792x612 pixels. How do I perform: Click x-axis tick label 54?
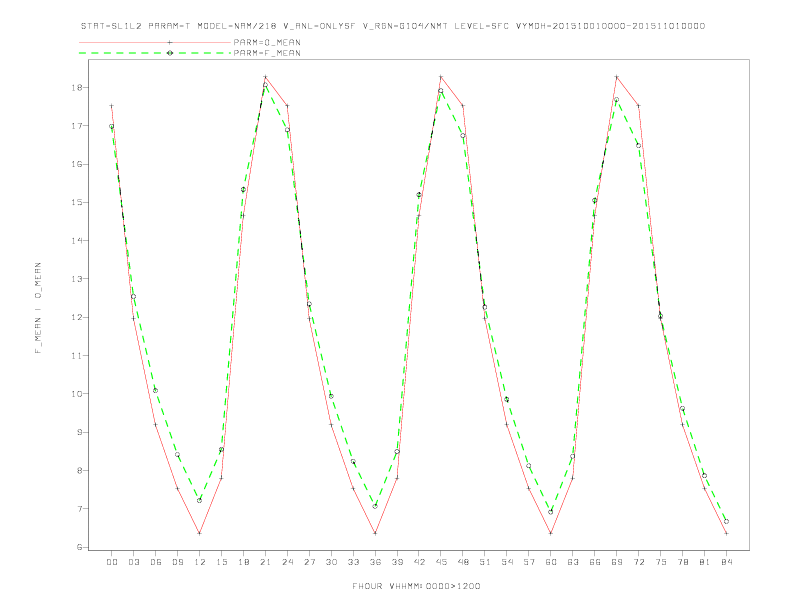507,562
